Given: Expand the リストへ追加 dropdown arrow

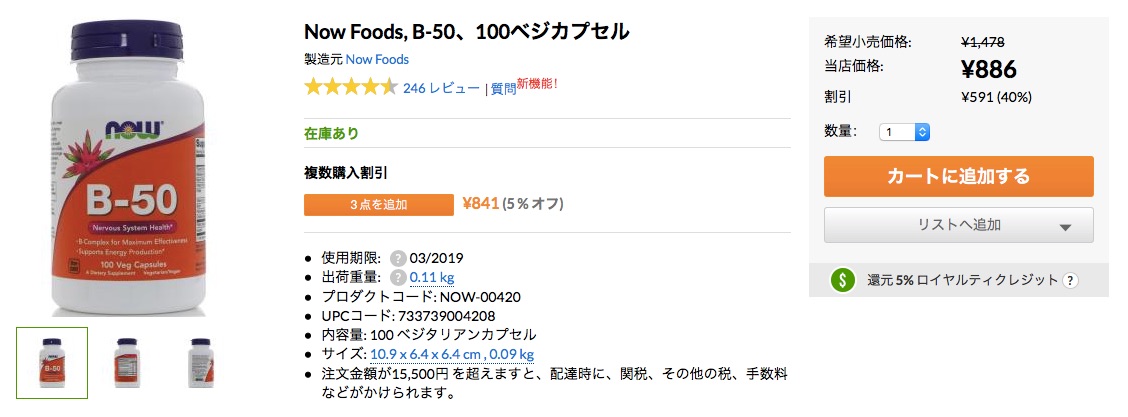Looking at the screenshot, I should click(1065, 227).
